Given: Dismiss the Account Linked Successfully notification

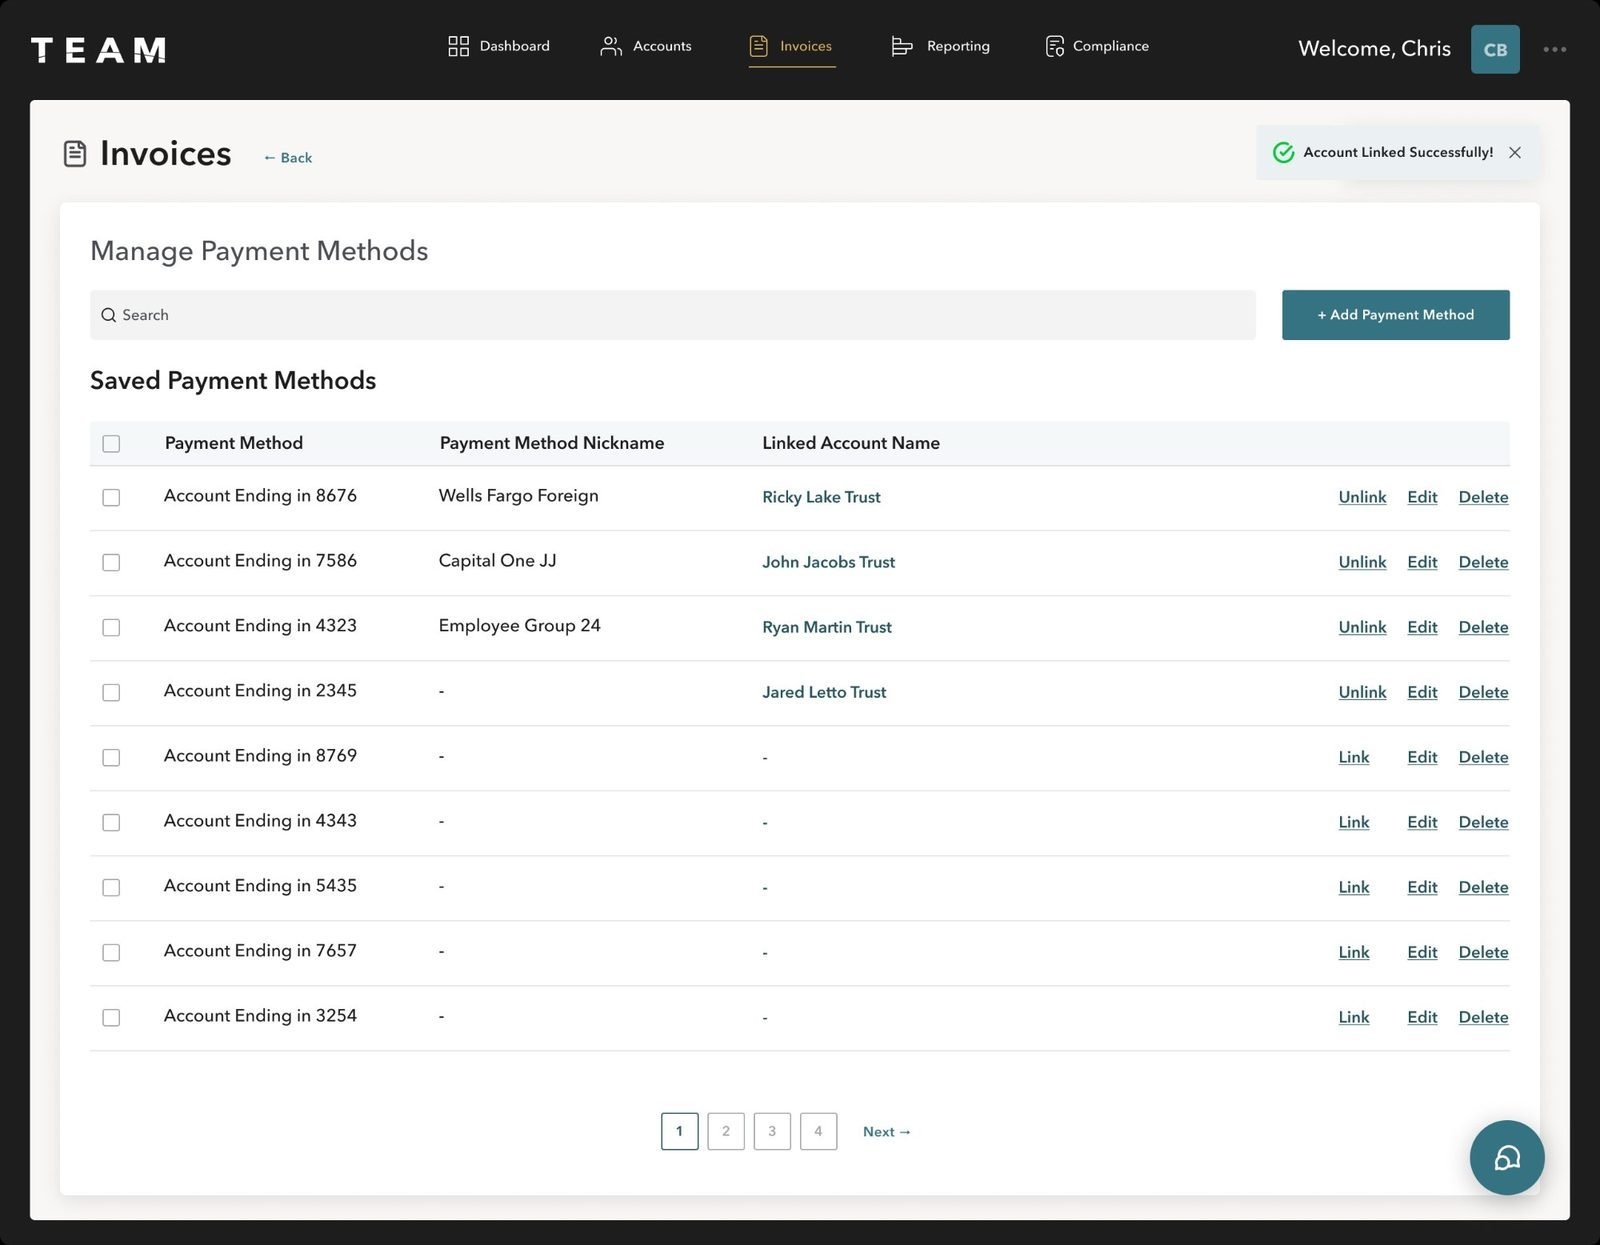Looking at the screenshot, I should pyautogui.click(x=1515, y=152).
